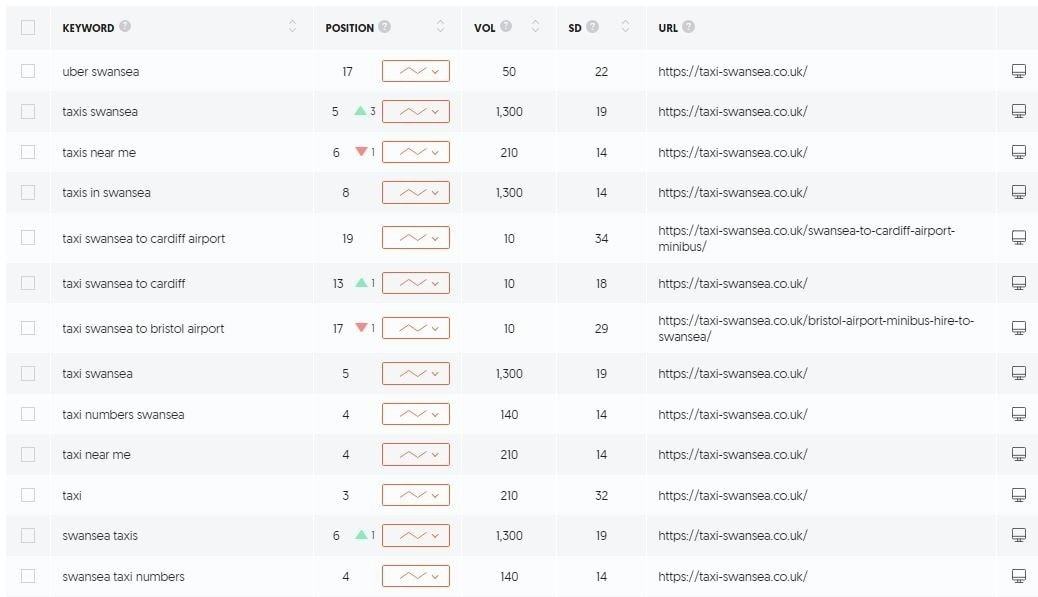Viewport: 1038px width, 597px height.
Task: Select checkbox for taxi numbers swansea row
Action: click(x=28, y=414)
